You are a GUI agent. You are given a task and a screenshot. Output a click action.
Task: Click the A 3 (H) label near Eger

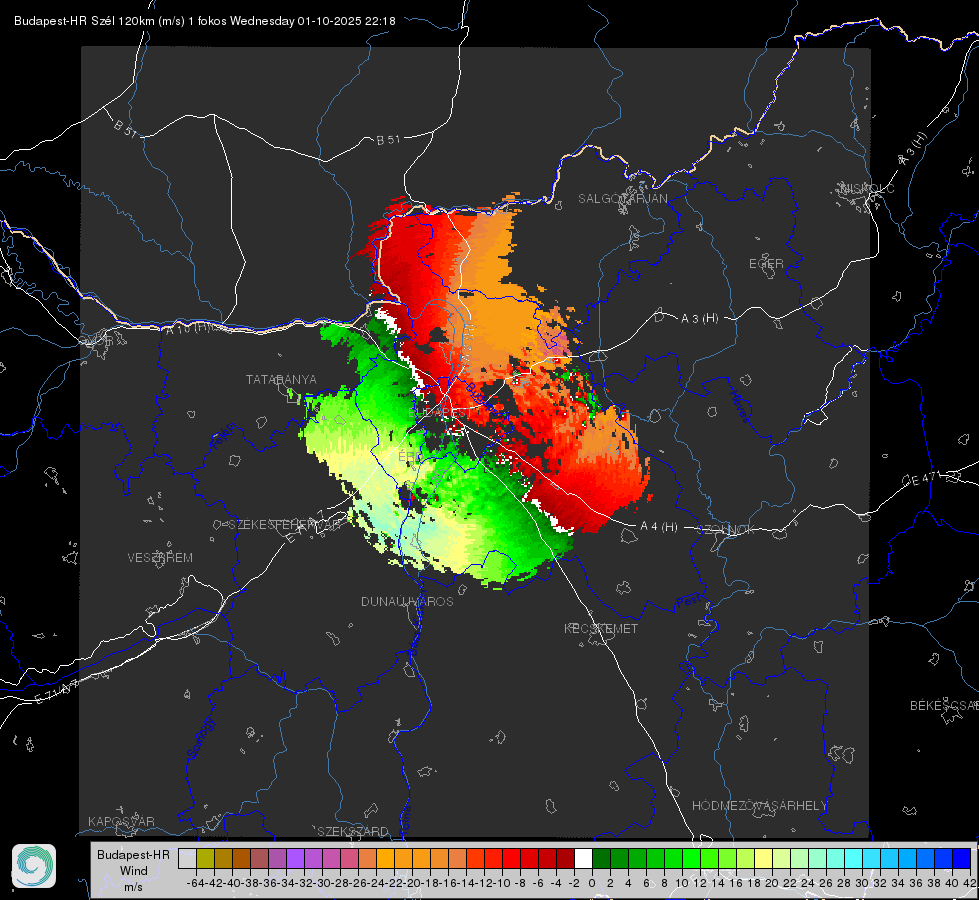(x=700, y=319)
